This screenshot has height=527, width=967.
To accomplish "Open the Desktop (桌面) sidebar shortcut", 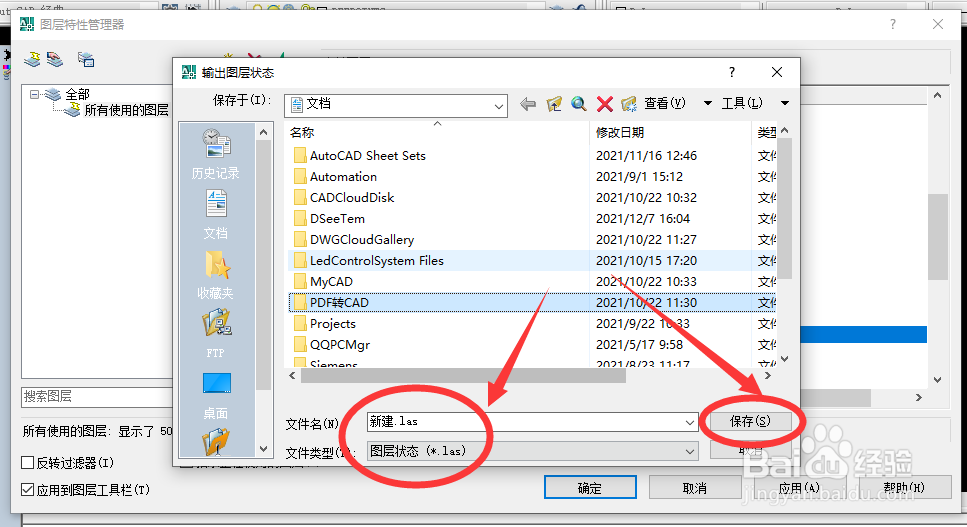I will [215, 395].
